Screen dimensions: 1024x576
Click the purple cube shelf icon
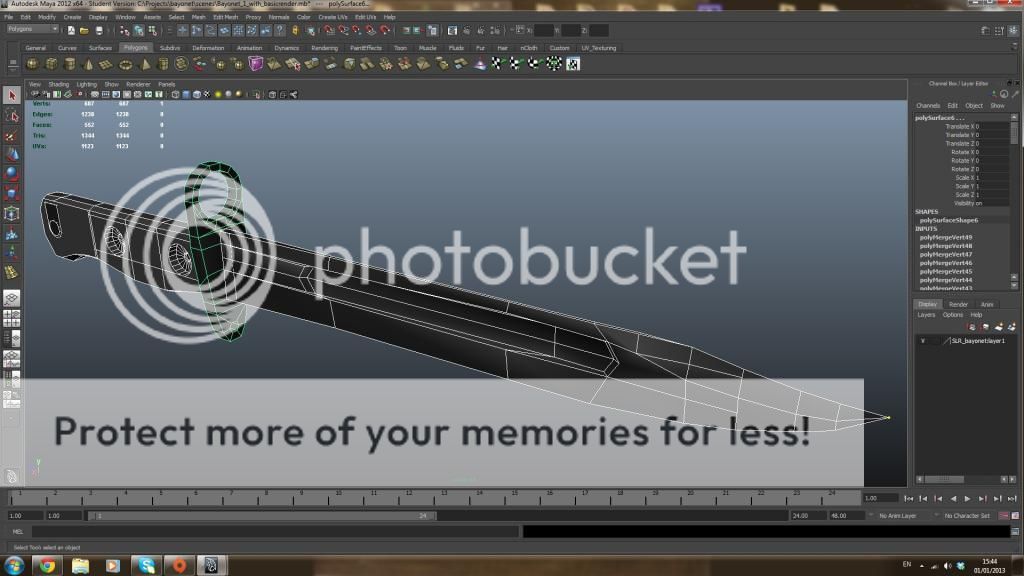click(x=256, y=64)
